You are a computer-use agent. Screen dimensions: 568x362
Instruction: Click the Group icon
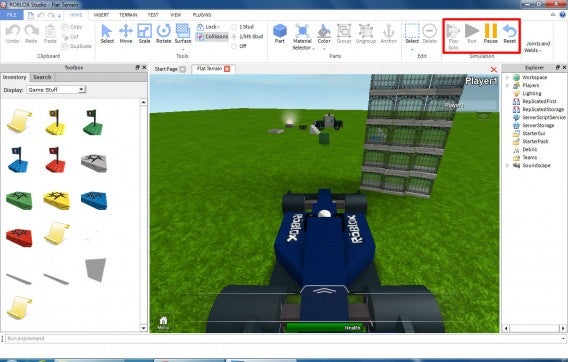click(x=344, y=34)
